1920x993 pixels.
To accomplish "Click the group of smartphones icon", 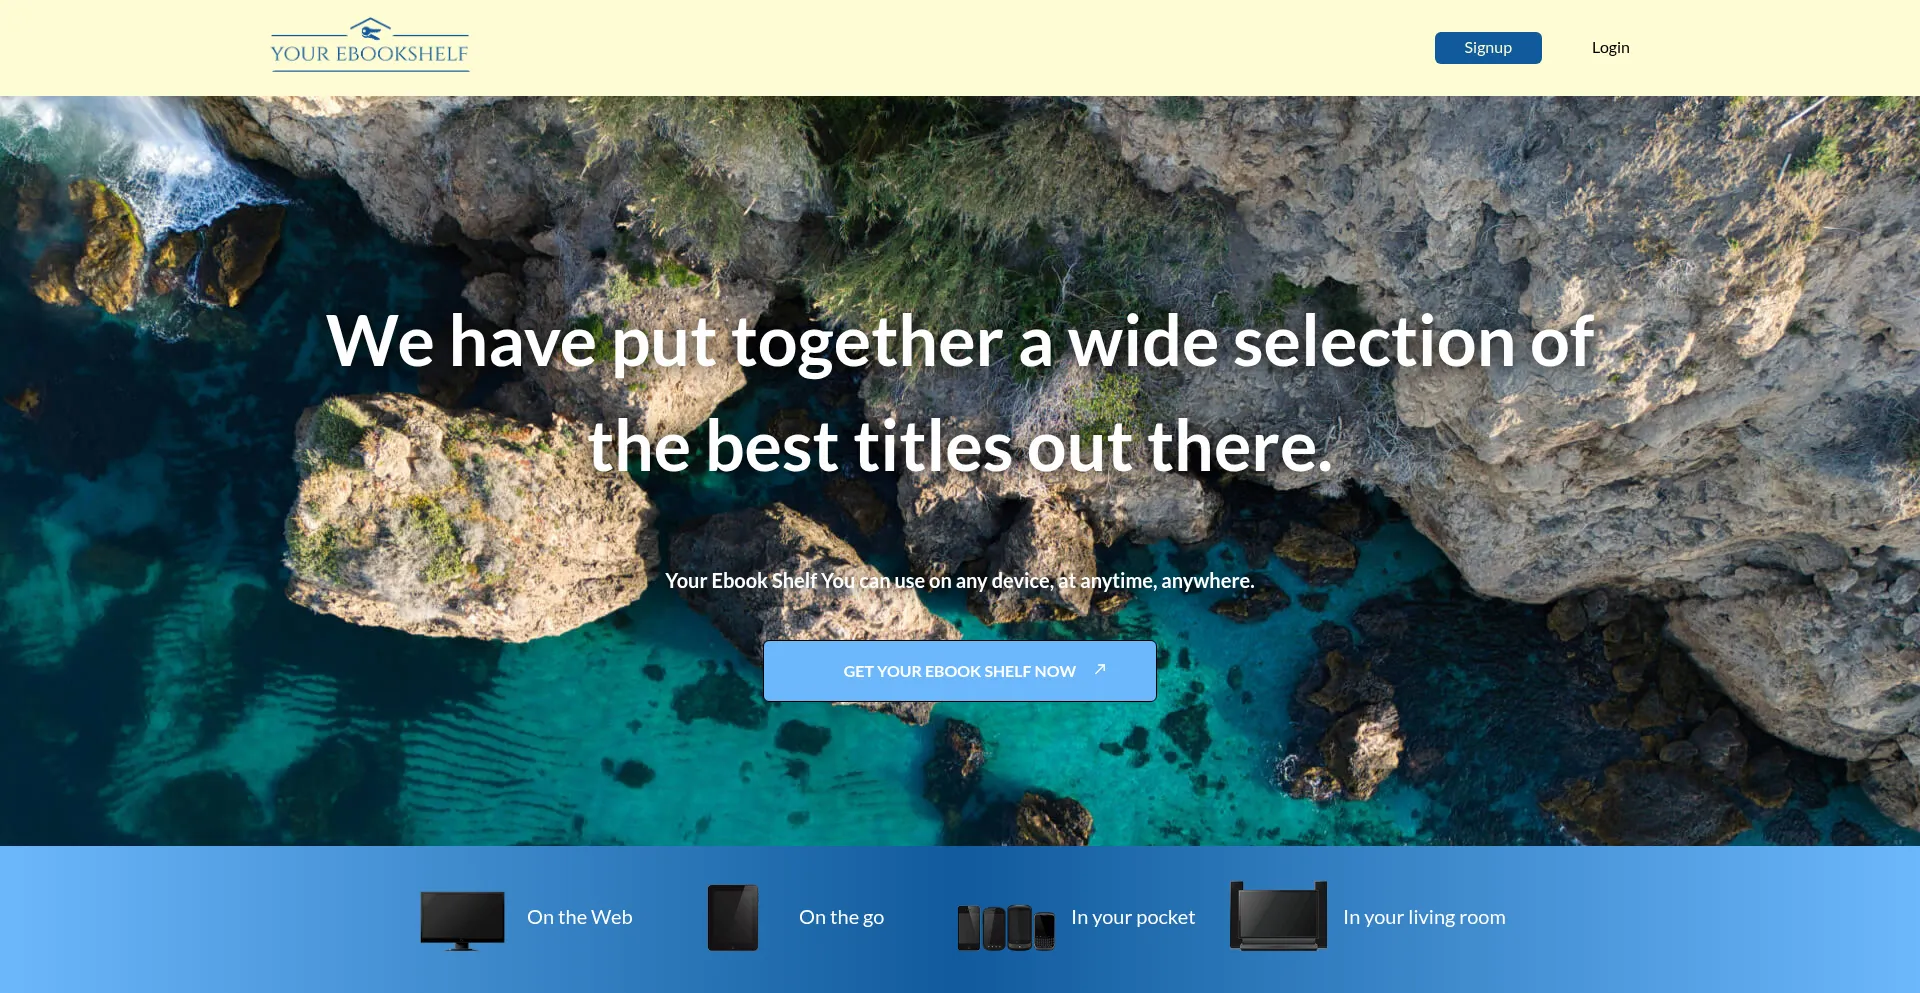I will [1005, 927].
